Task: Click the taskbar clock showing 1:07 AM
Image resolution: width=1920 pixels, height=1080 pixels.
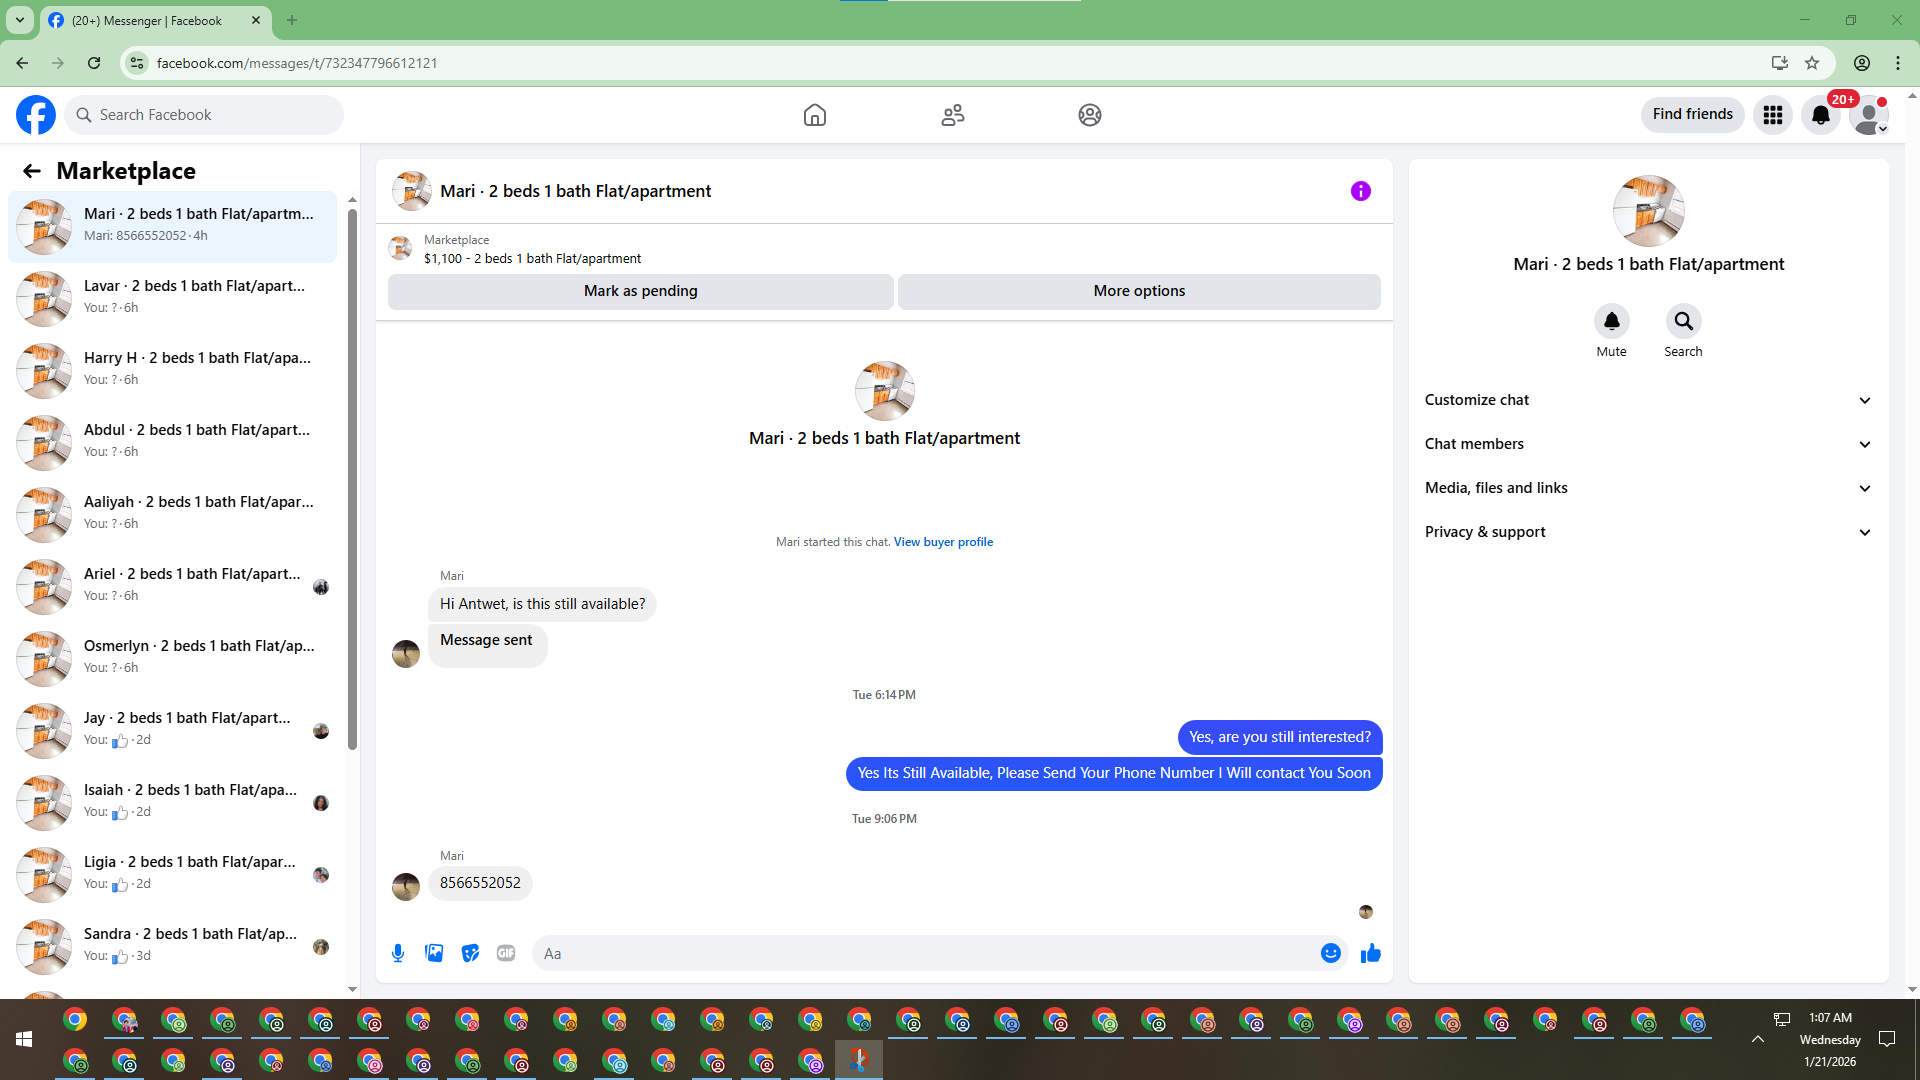Action: [1830, 1018]
